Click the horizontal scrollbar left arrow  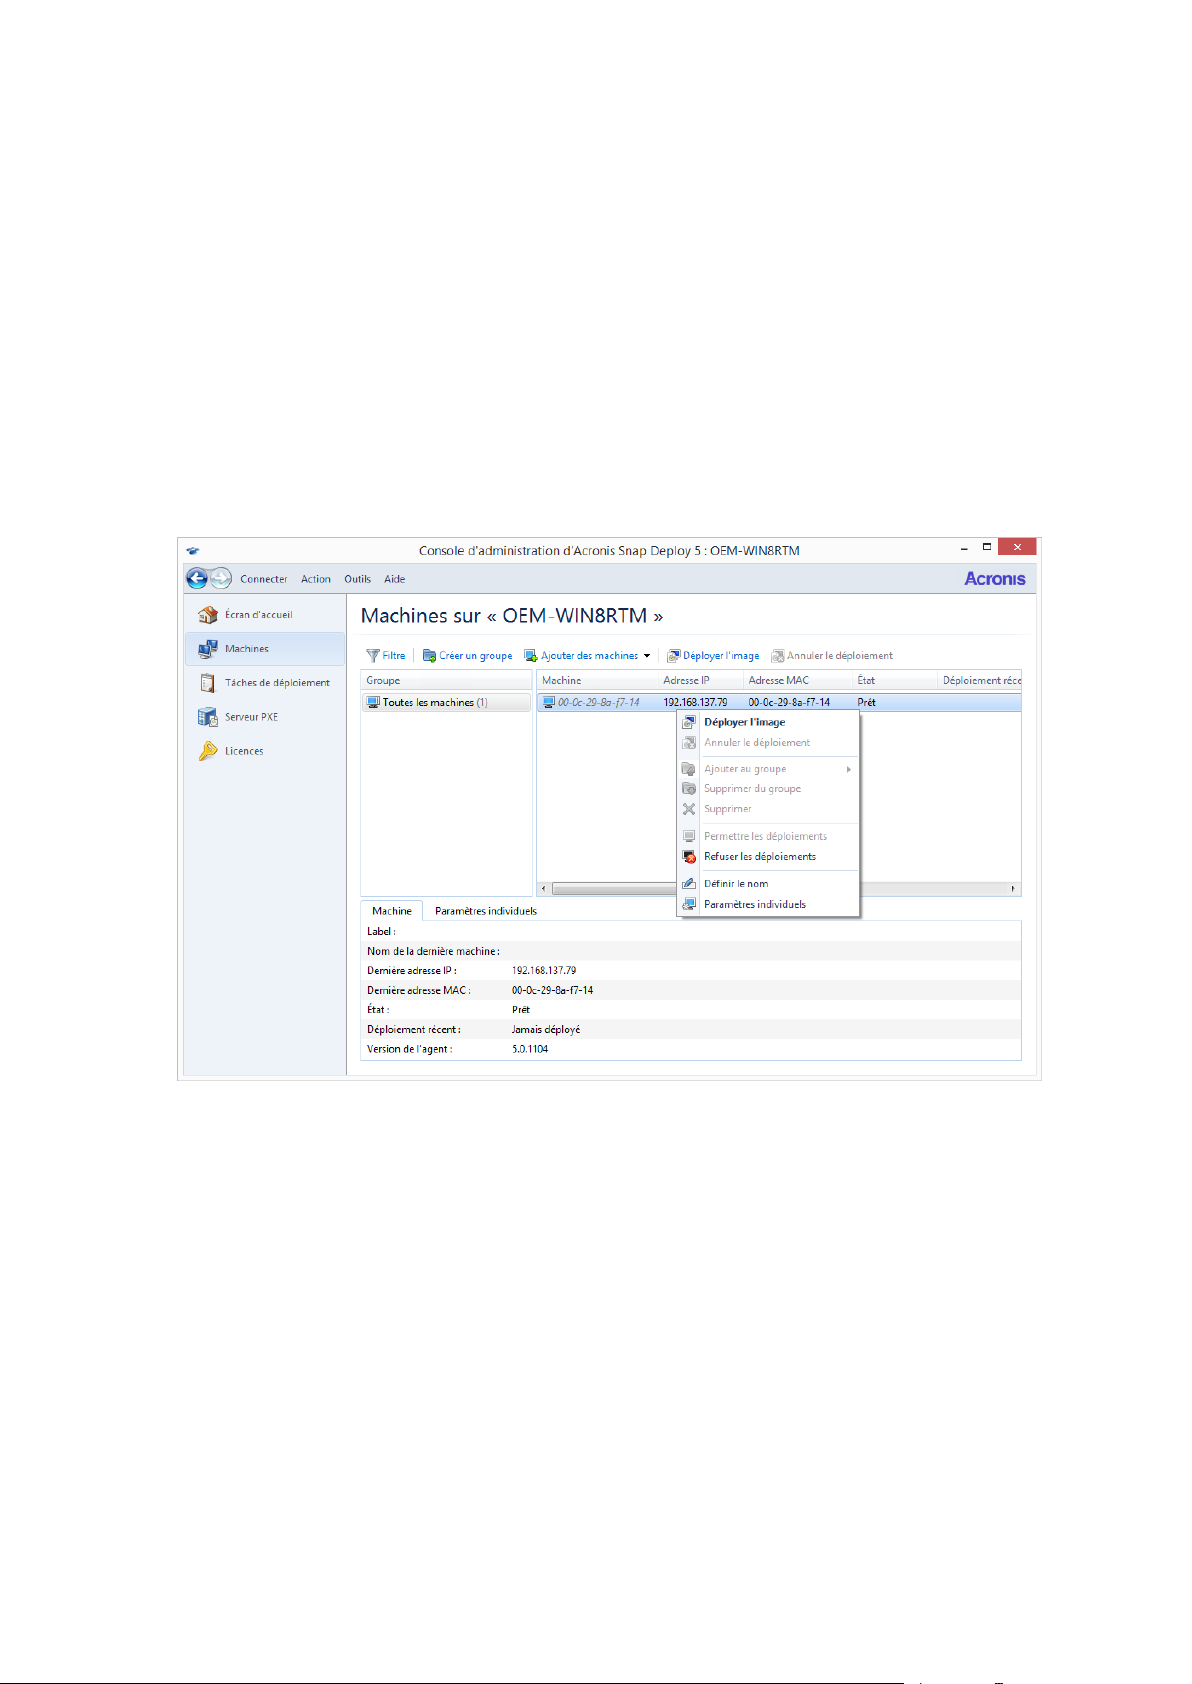[544, 888]
